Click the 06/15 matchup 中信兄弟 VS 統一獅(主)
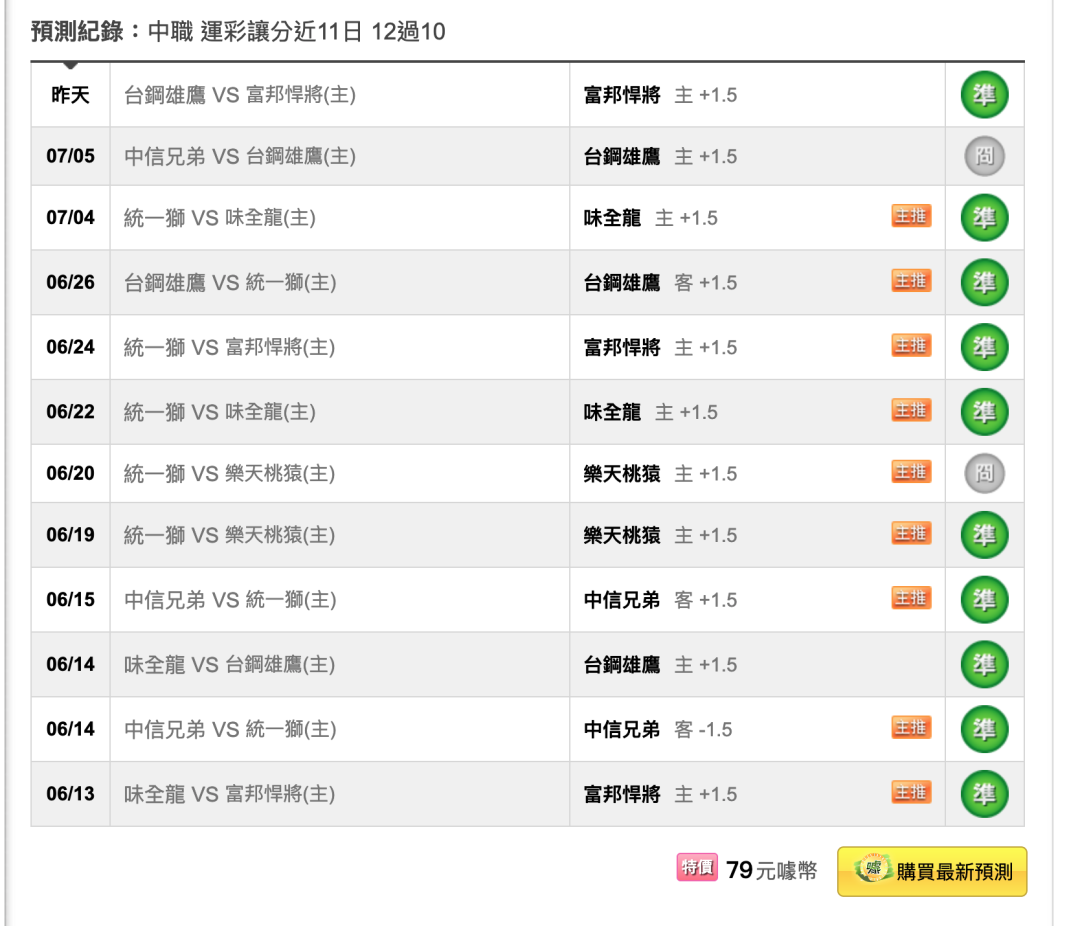The width and height of the screenshot is (1080, 926). click(x=230, y=599)
